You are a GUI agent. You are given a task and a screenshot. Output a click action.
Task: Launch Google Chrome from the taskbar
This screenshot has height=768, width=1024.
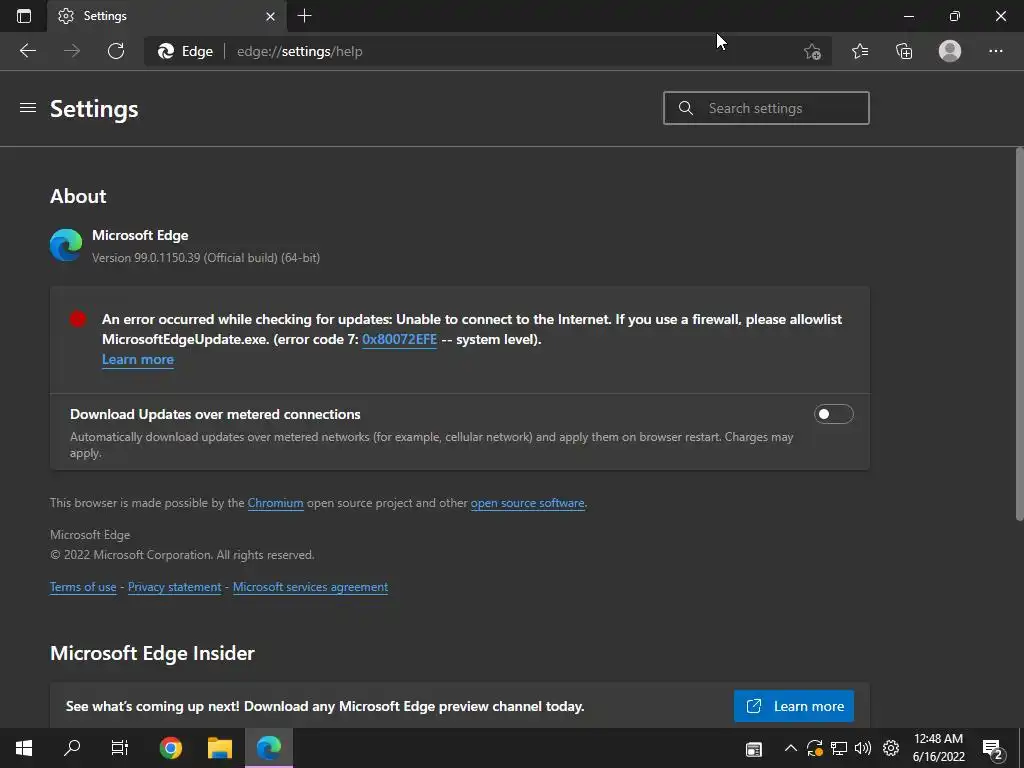170,748
